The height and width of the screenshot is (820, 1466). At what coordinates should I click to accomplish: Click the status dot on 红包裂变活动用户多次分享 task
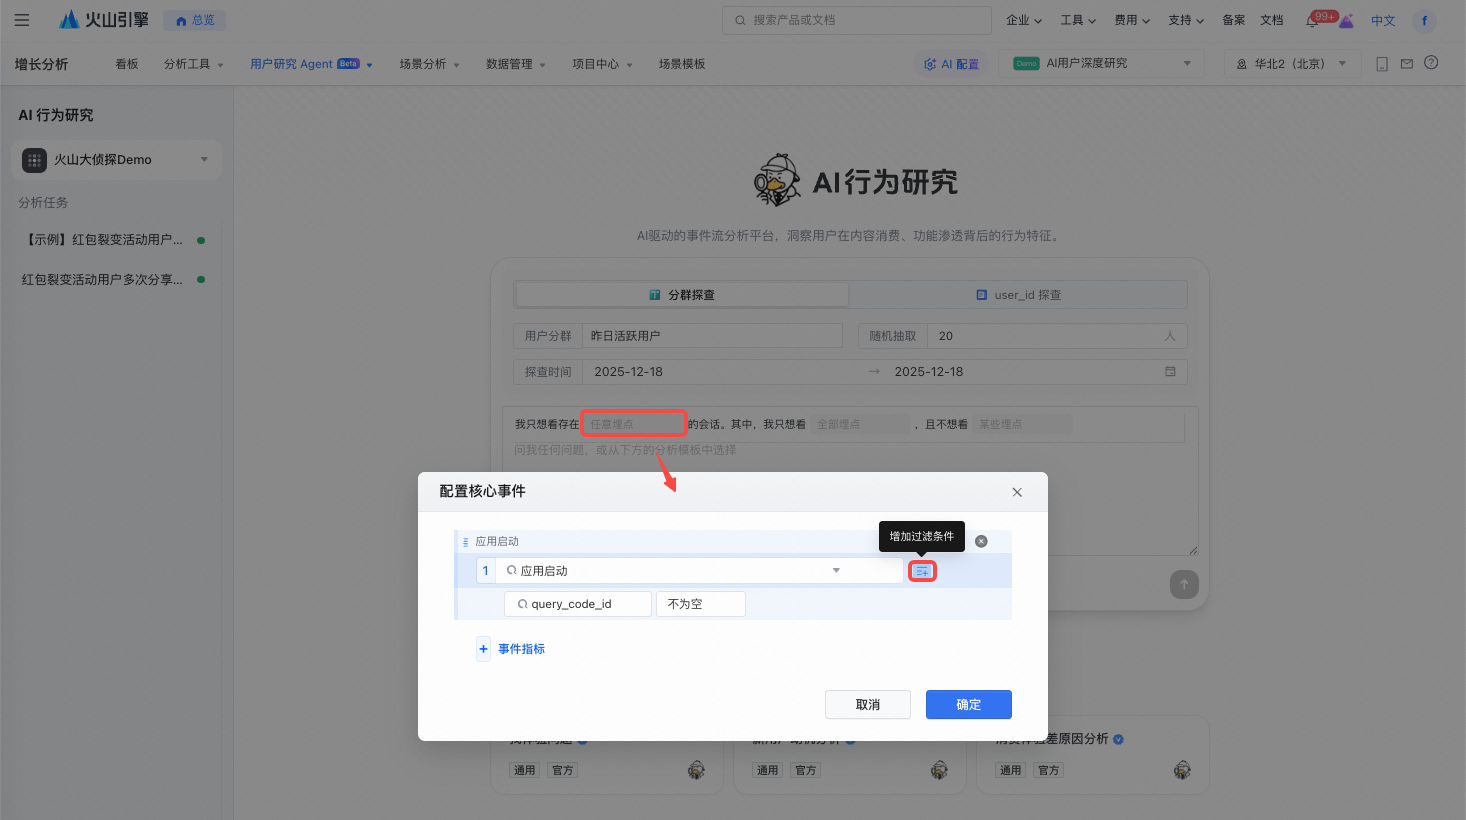[x=201, y=280]
